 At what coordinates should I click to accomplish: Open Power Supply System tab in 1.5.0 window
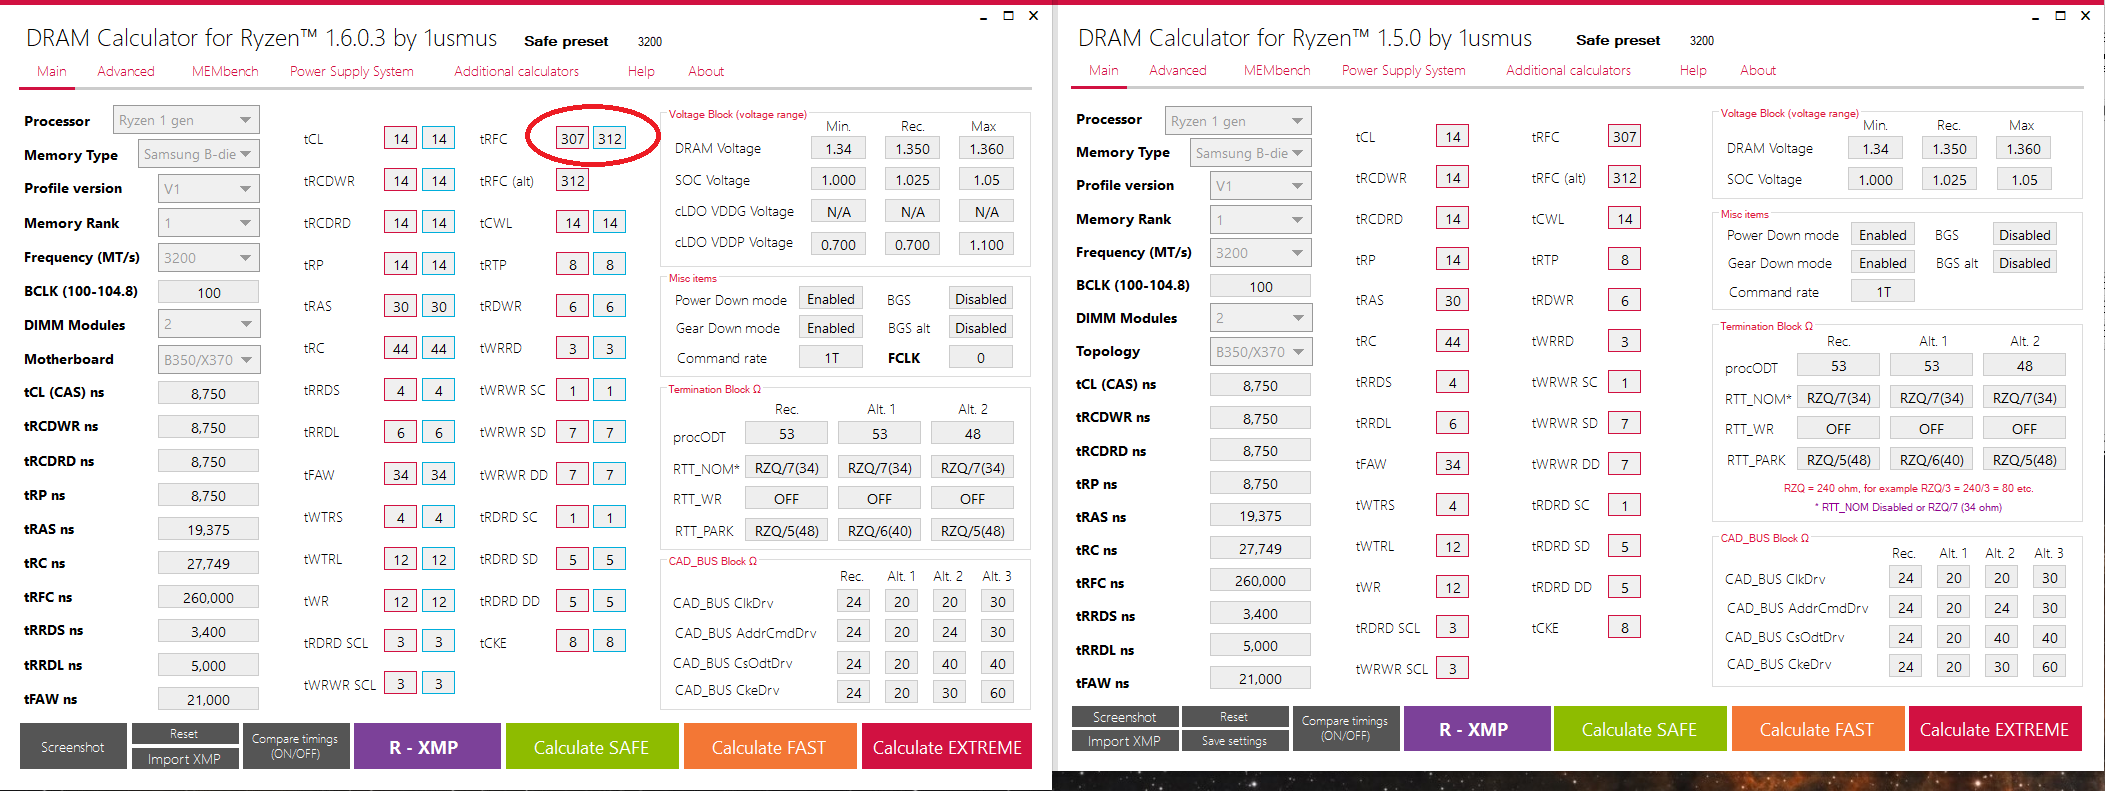click(1403, 70)
